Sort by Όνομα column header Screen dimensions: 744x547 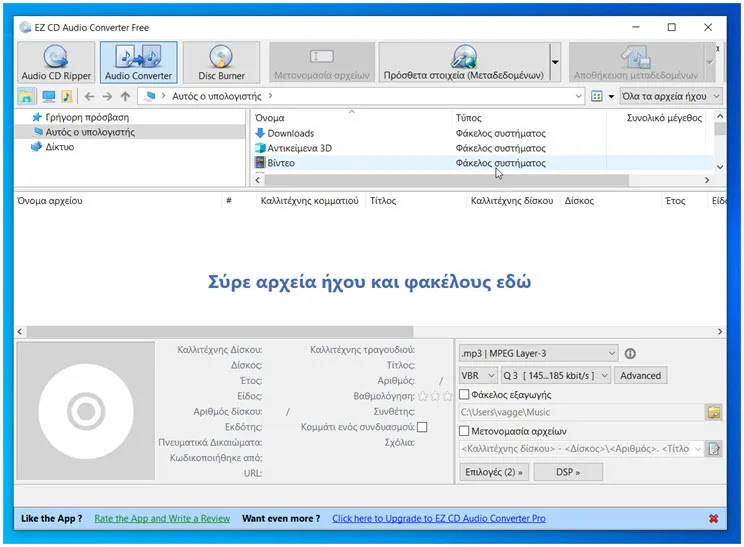coord(270,118)
